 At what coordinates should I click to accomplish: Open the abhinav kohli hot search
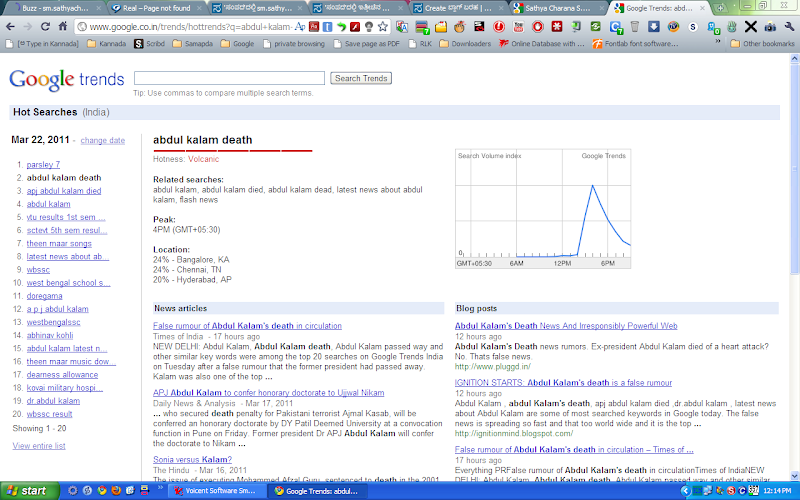(50, 335)
